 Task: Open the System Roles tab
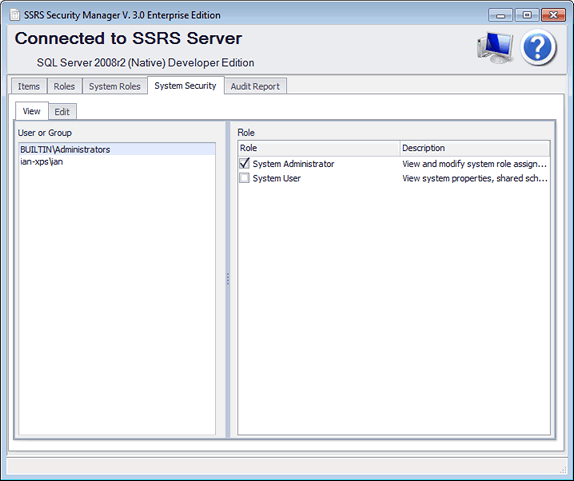[115, 86]
